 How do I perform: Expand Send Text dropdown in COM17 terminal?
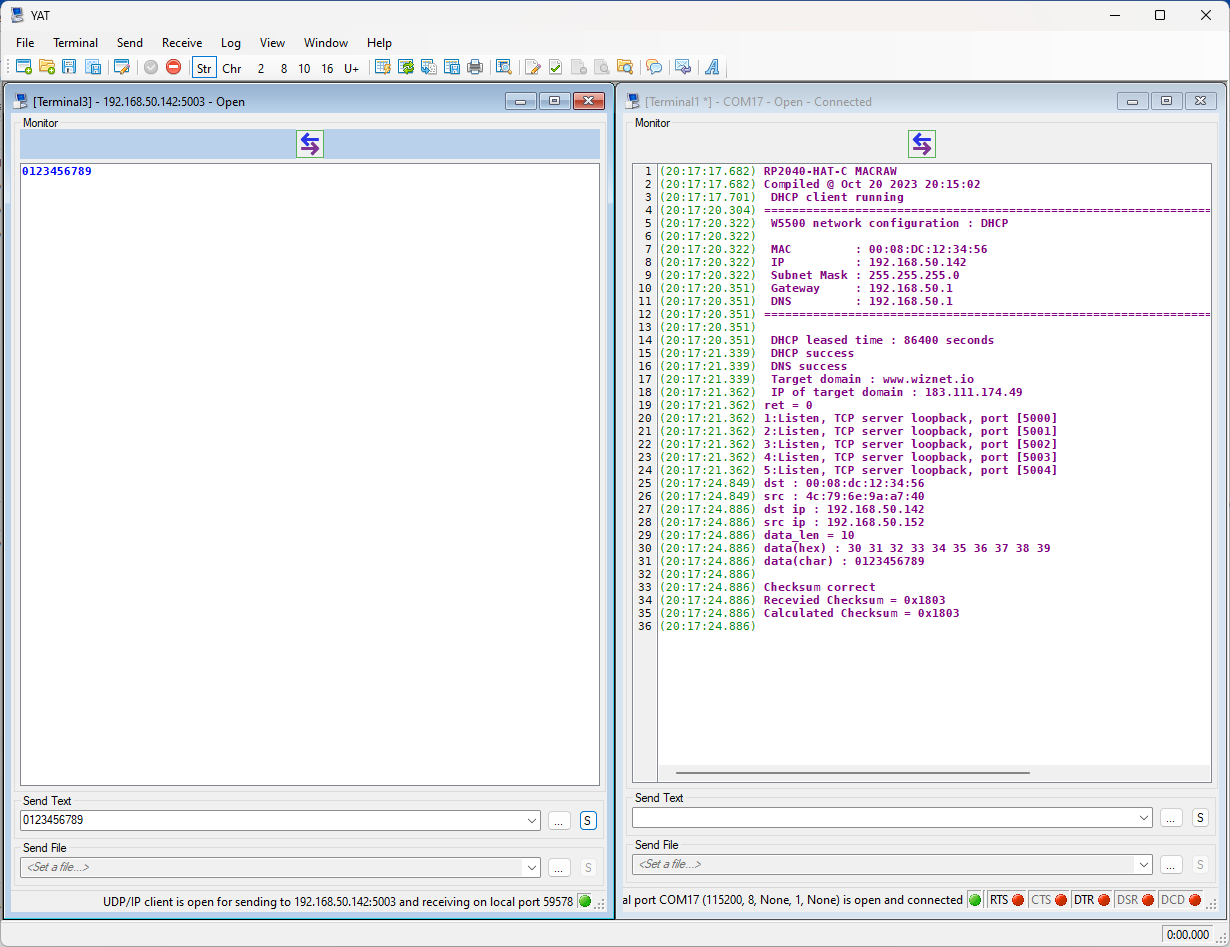coord(1143,817)
